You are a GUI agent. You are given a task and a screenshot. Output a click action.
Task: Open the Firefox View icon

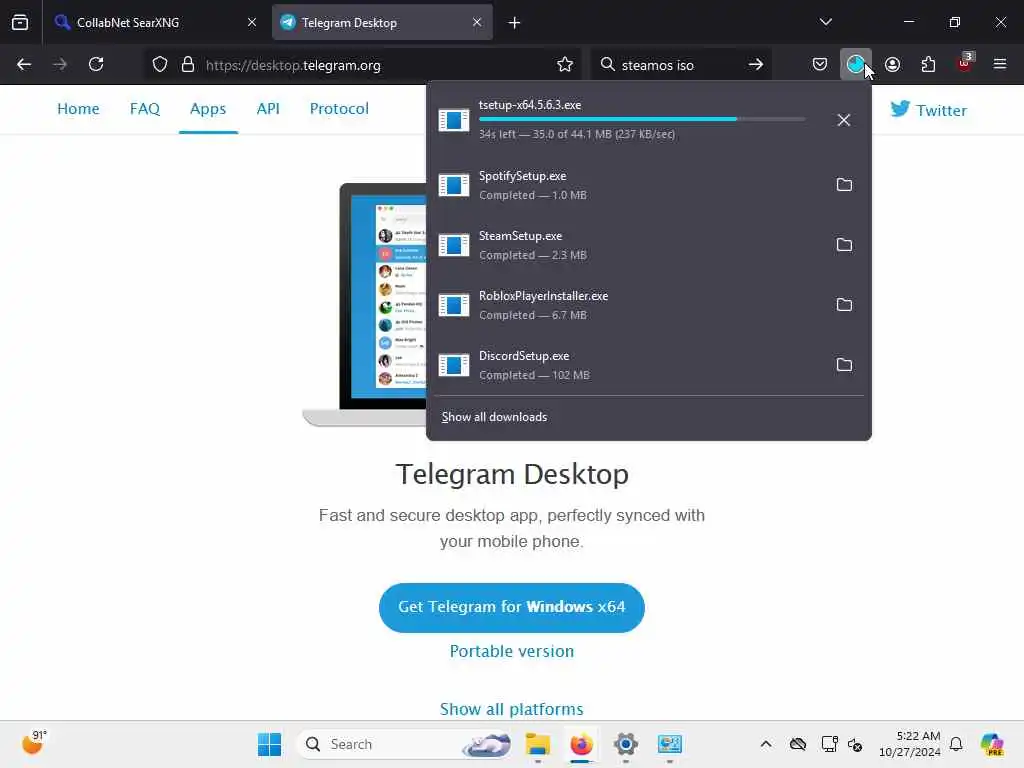tap(20, 22)
